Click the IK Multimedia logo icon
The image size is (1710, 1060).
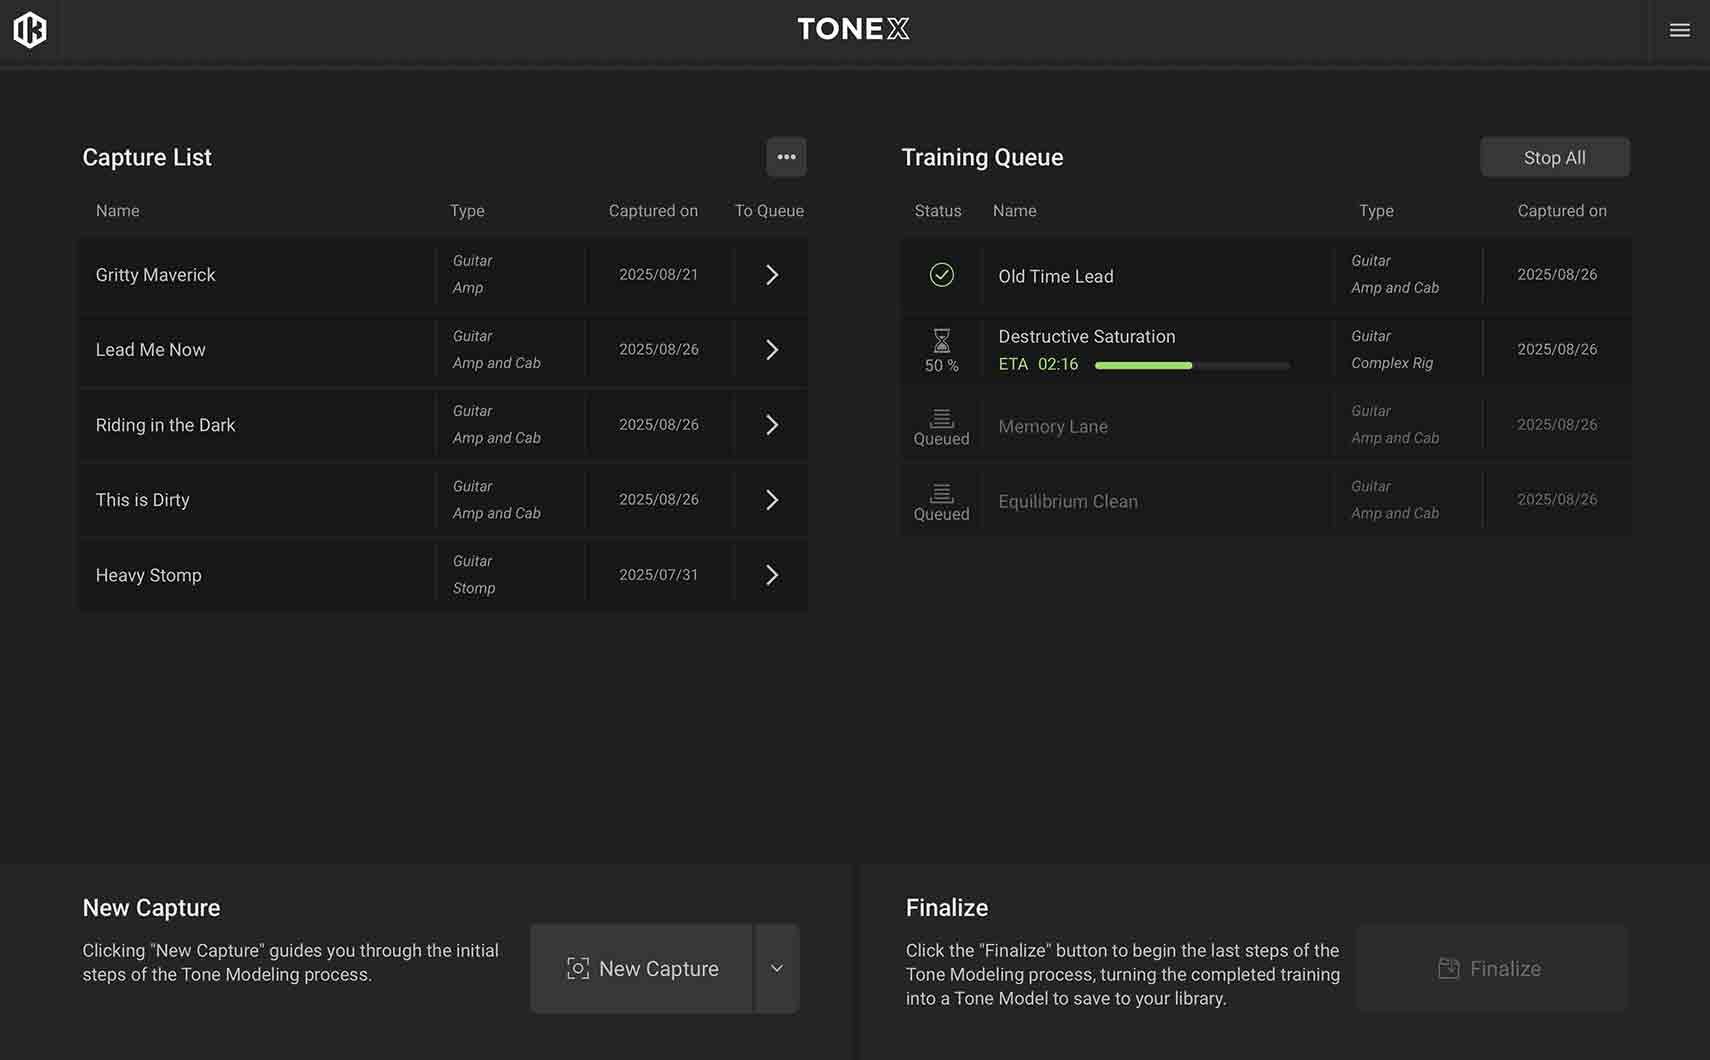click(x=30, y=30)
